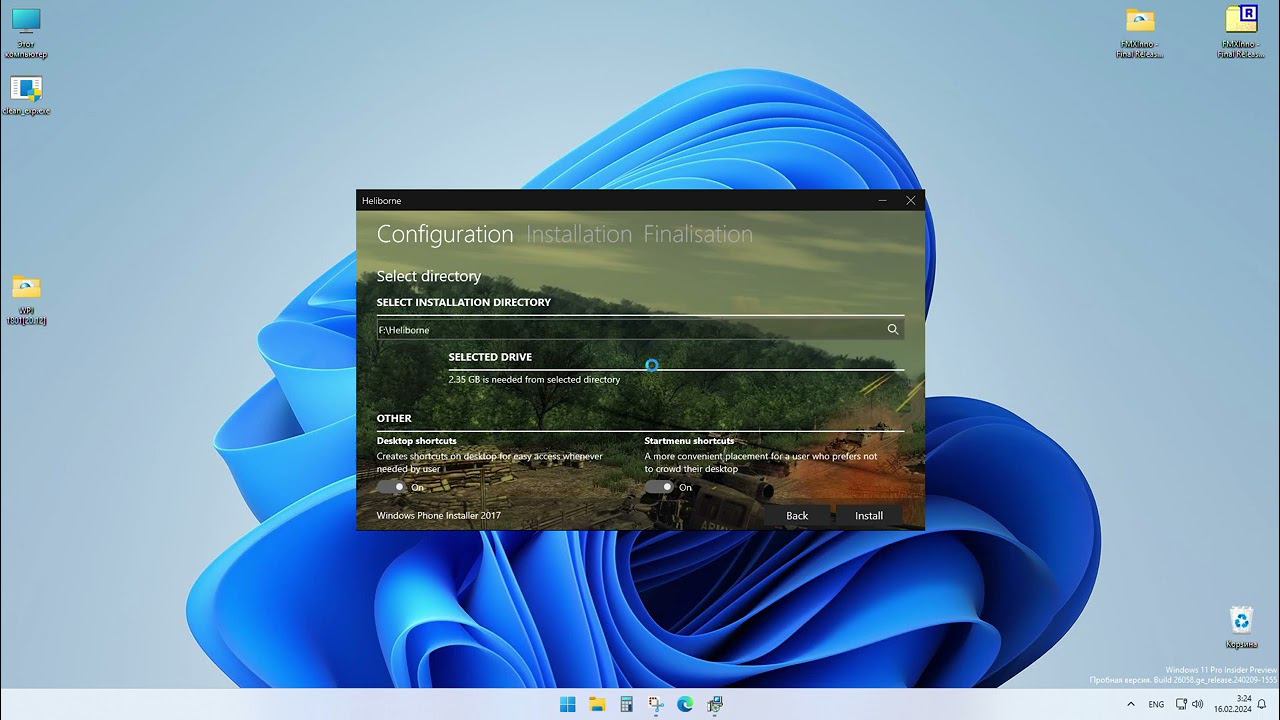Click the 'SELECTED DRIVE' label

click(490, 357)
